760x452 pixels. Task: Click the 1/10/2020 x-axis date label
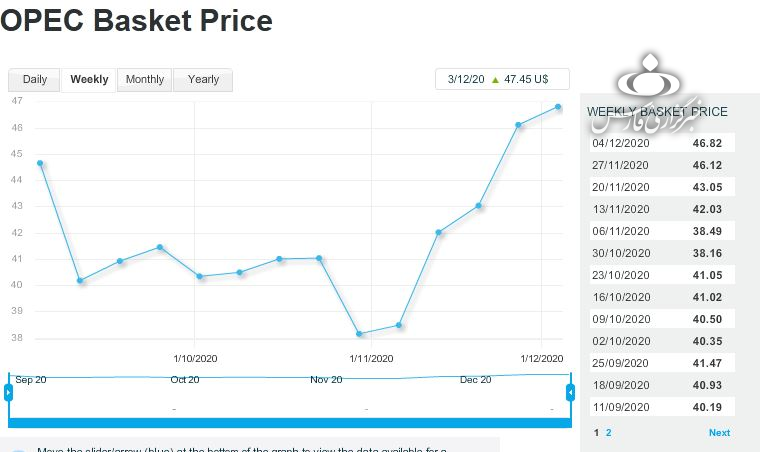coord(195,358)
